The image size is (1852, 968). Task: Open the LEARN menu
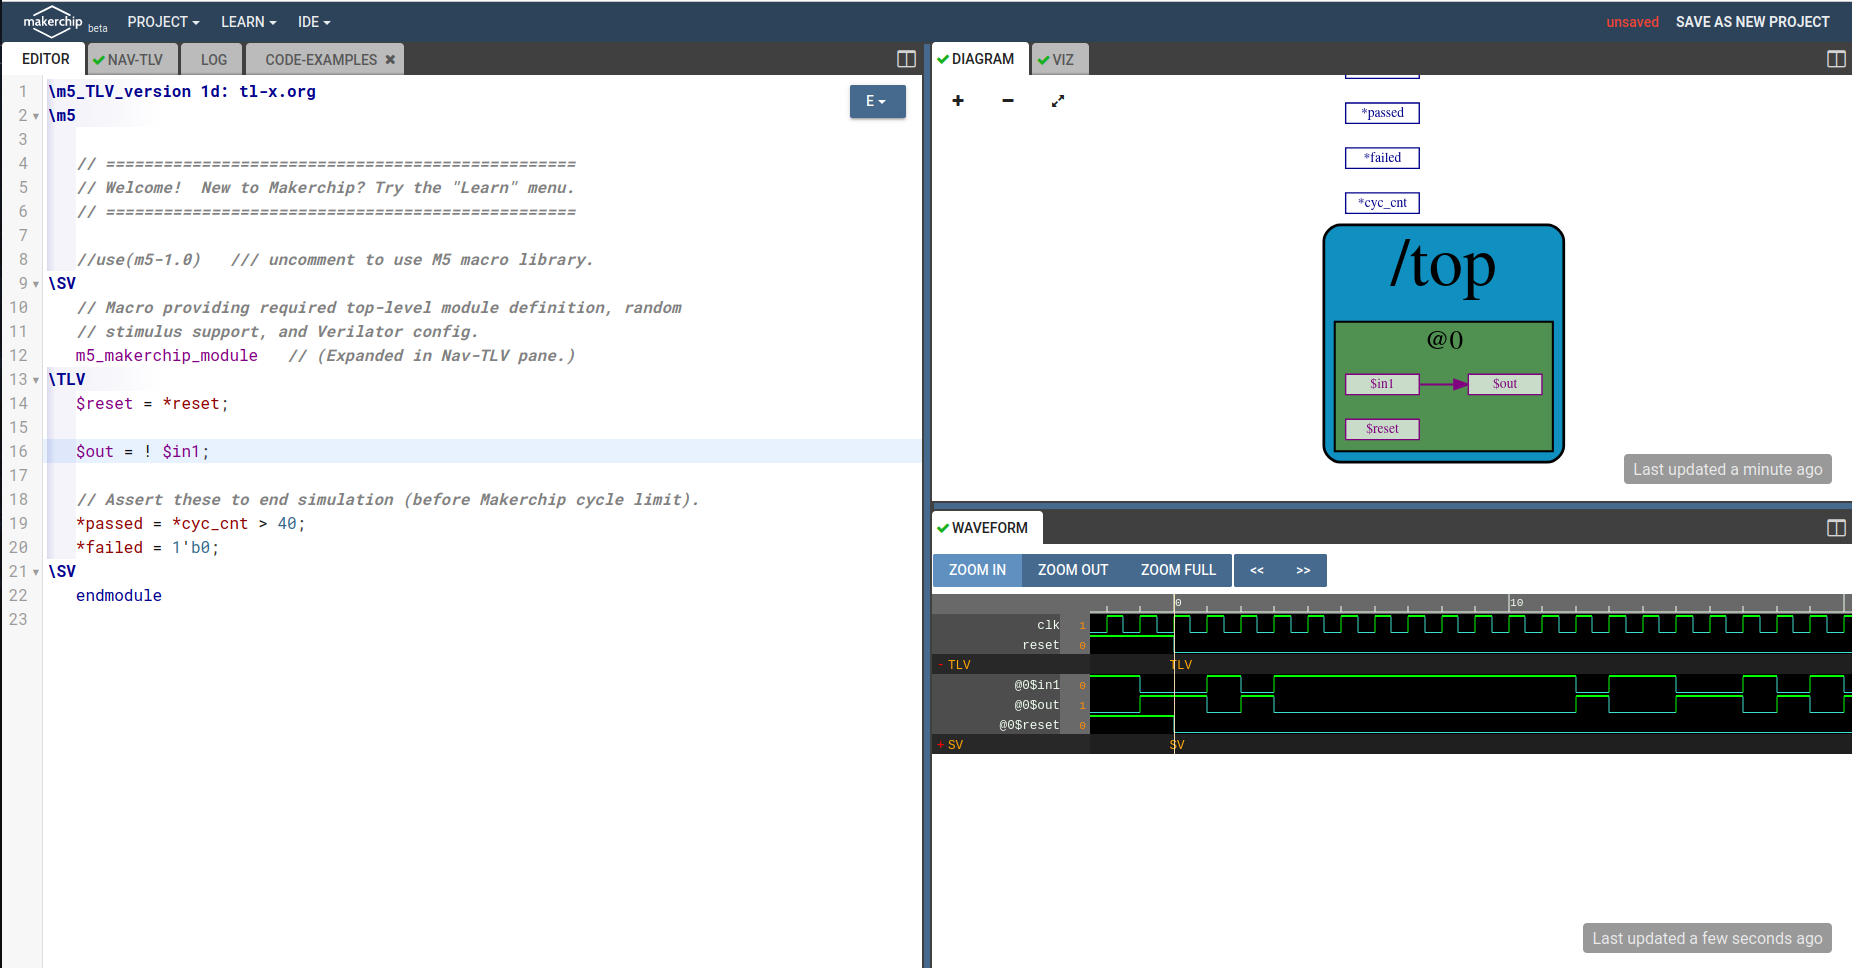pyautogui.click(x=247, y=21)
